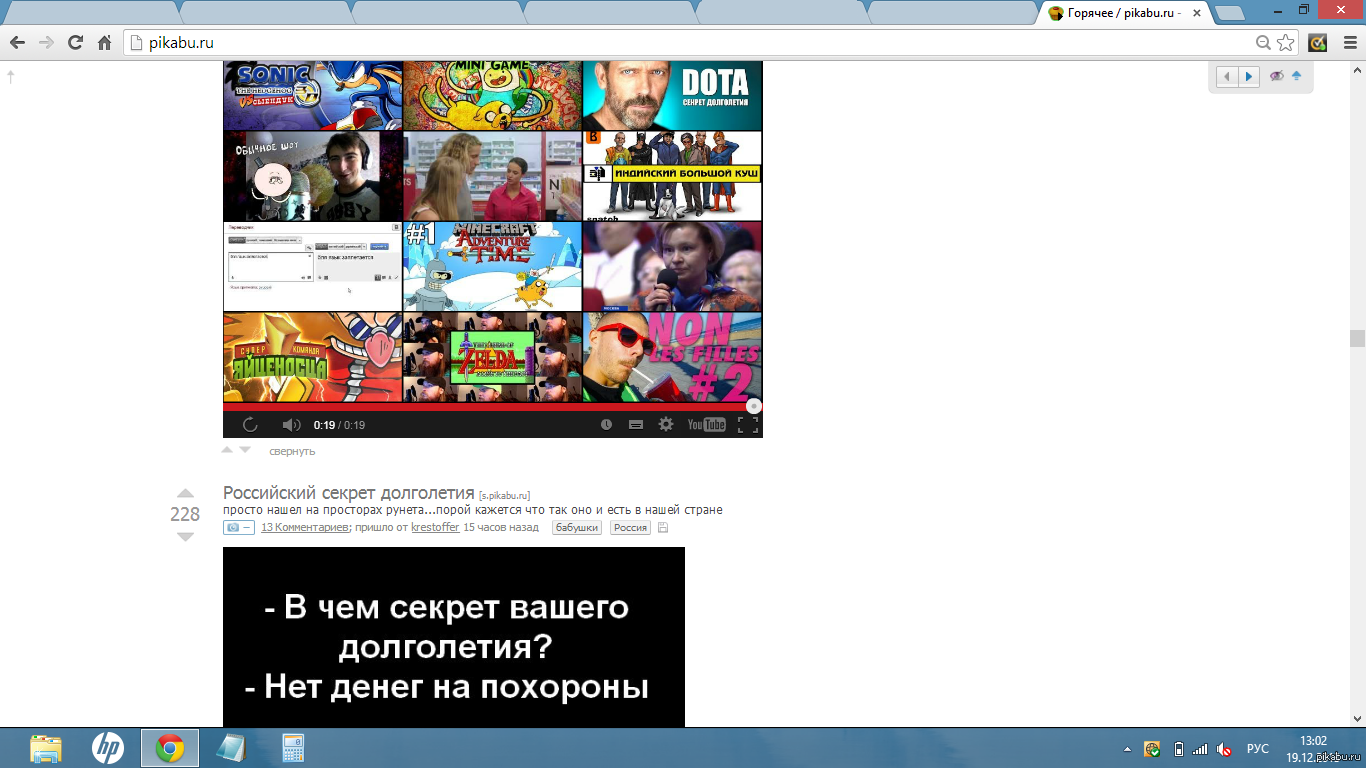Bookmark this page with the star icon
This screenshot has height=768, width=1366.
1286,43
